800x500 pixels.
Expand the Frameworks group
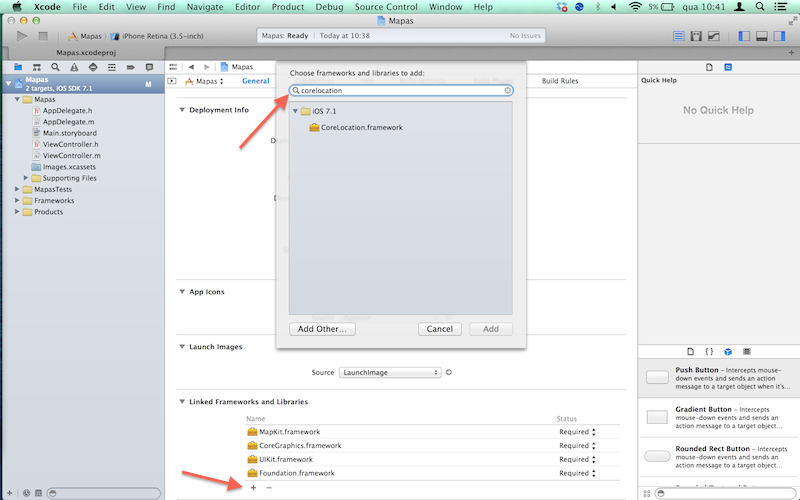[17, 201]
